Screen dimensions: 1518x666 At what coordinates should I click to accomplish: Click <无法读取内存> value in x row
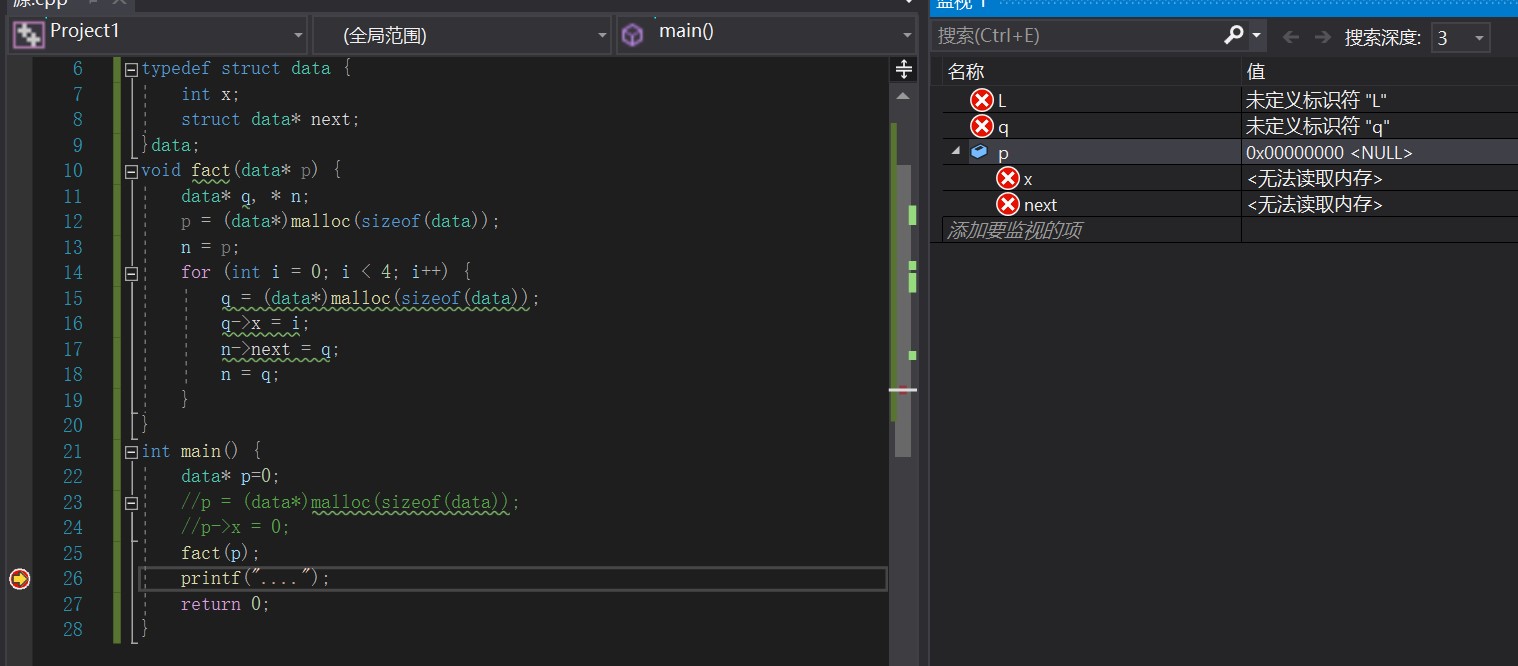pyautogui.click(x=1314, y=179)
